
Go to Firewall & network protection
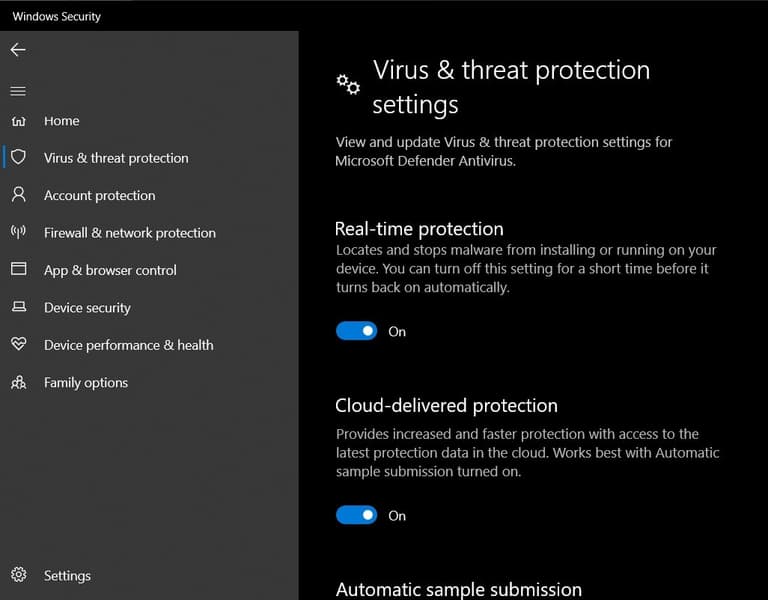click(x=129, y=233)
